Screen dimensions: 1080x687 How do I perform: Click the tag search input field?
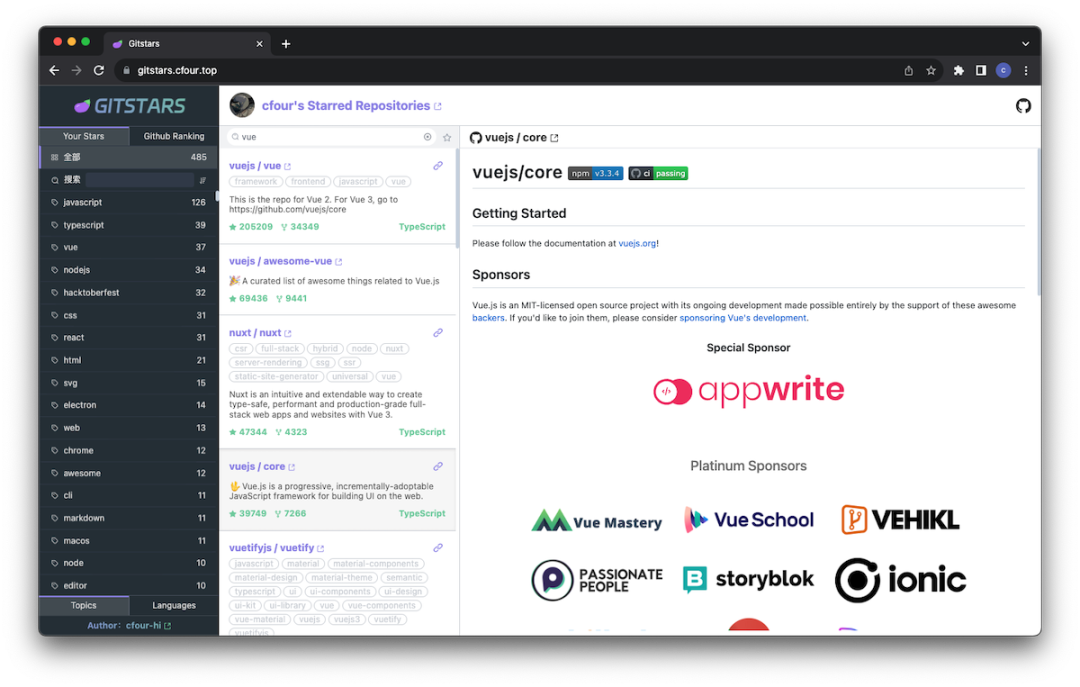tap(140, 180)
